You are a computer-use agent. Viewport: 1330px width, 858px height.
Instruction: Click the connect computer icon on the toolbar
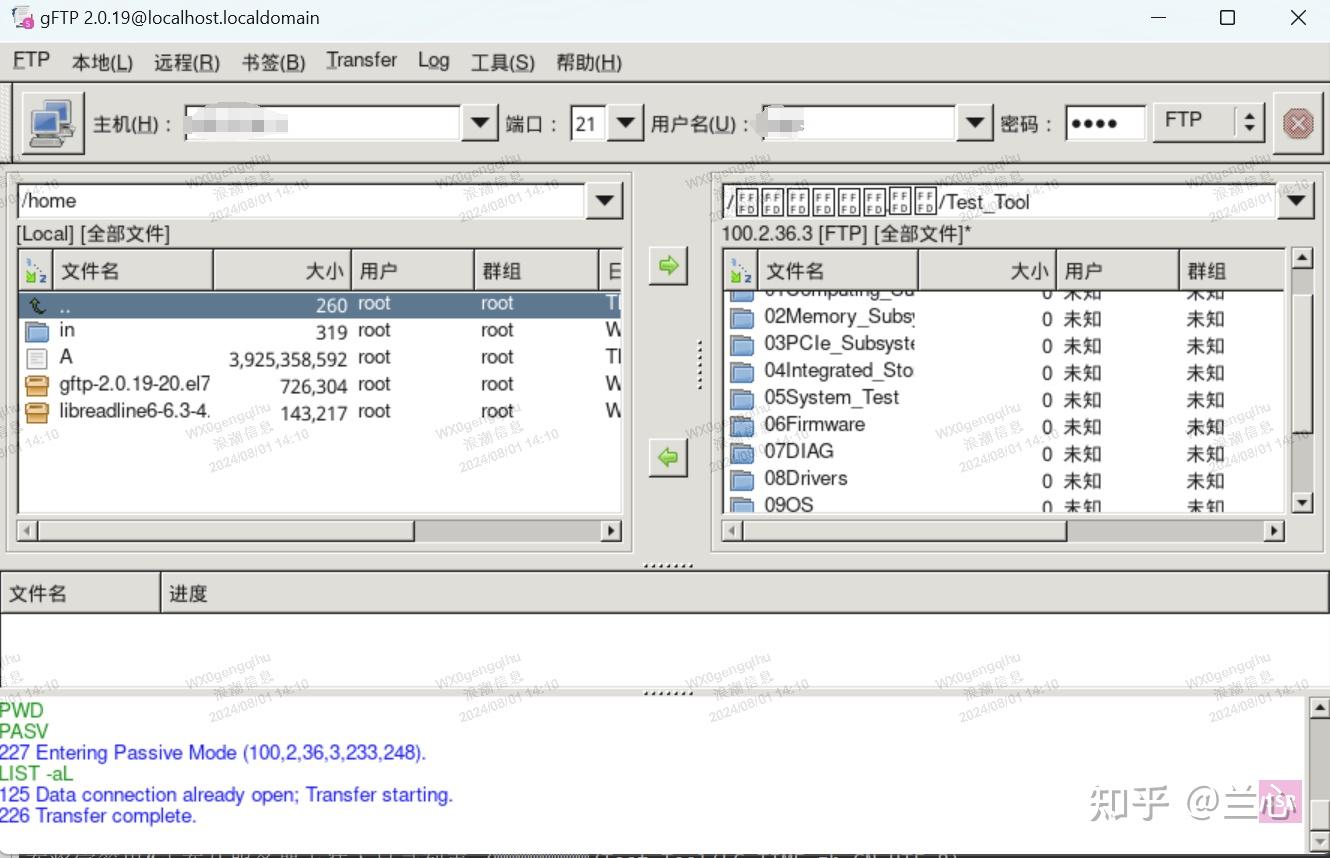tap(52, 122)
